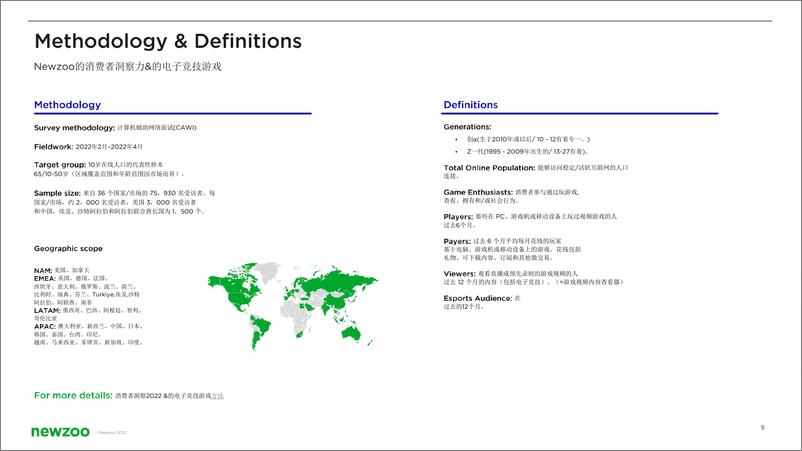Click the 'NAM:' region label
Image resolution: width=802 pixels, height=451 pixels.
[x=43, y=270]
